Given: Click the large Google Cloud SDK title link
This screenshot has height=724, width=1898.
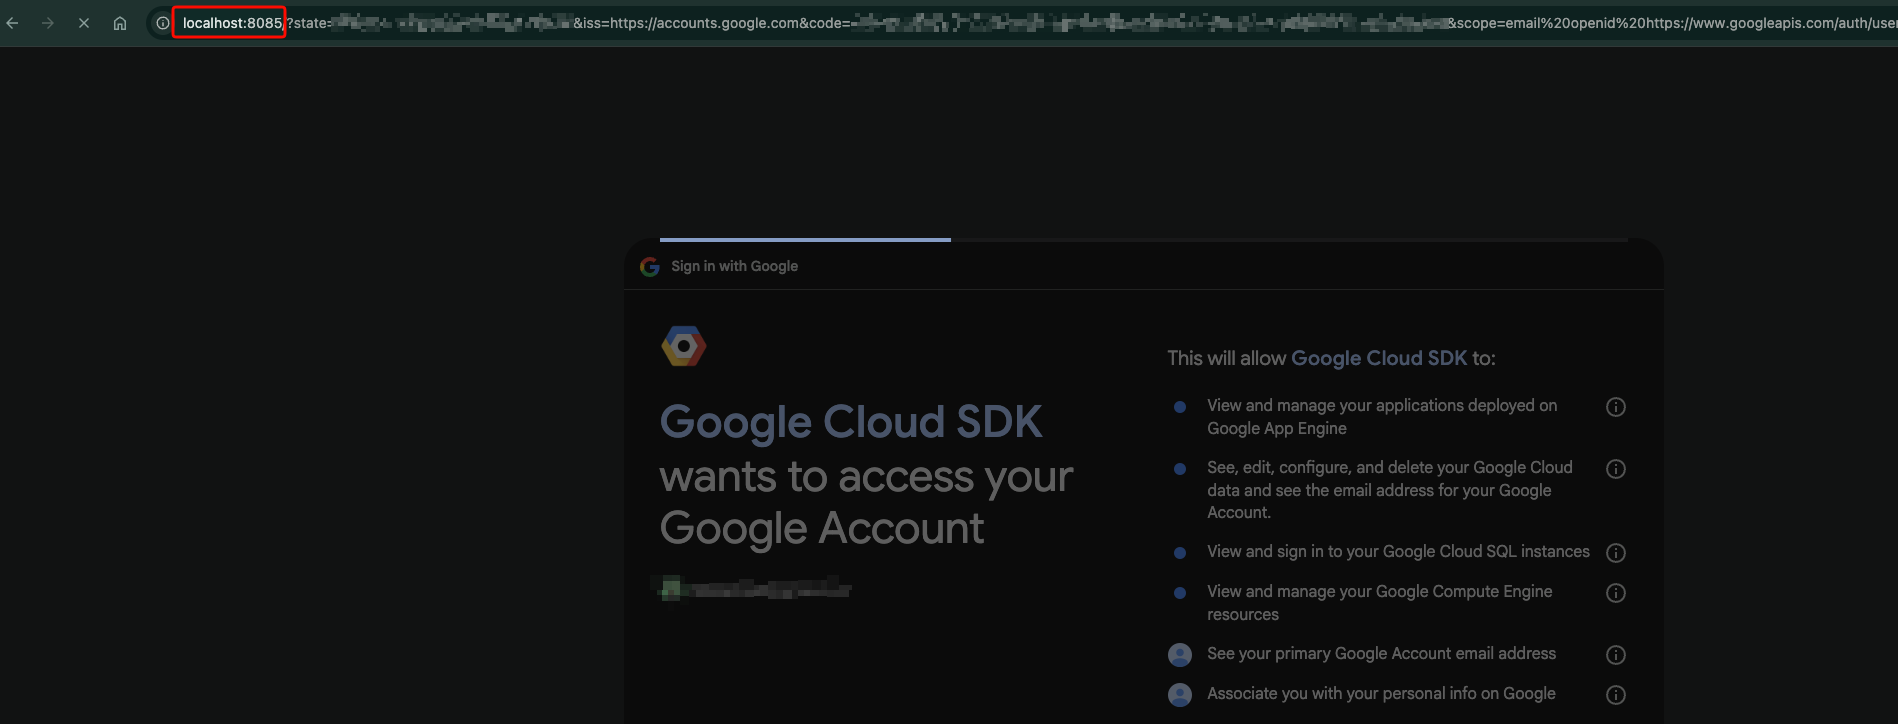Looking at the screenshot, I should point(851,422).
